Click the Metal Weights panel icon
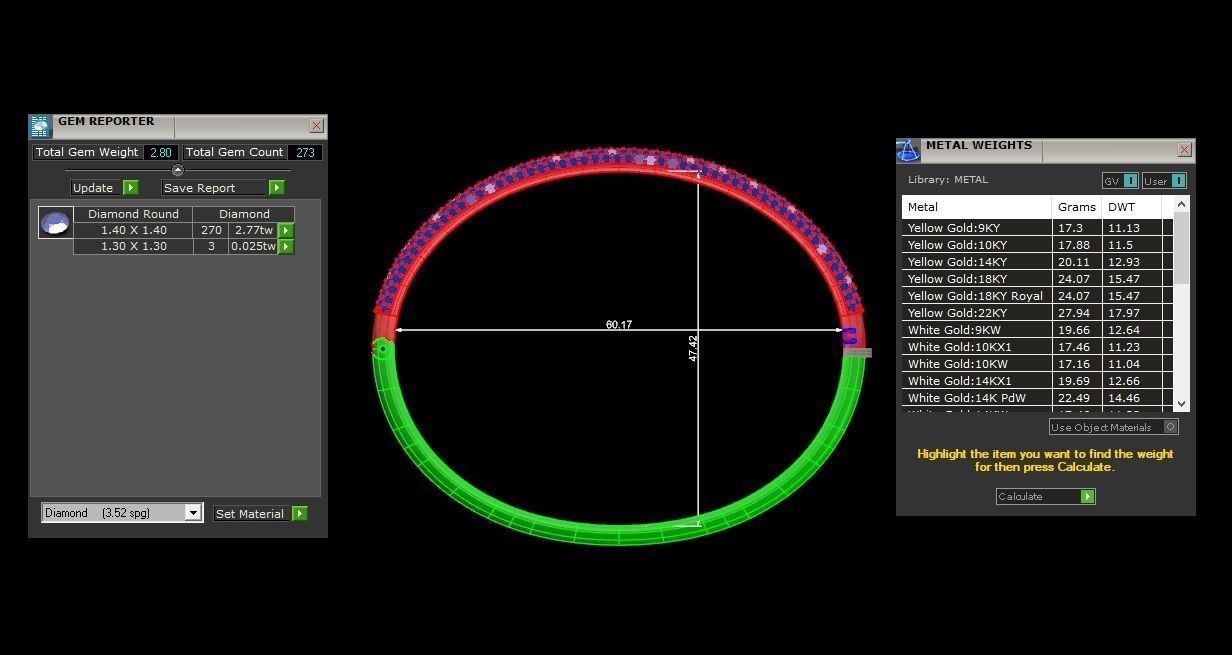The height and width of the screenshot is (655, 1232). pyautogui.click(x=908, y=150)
